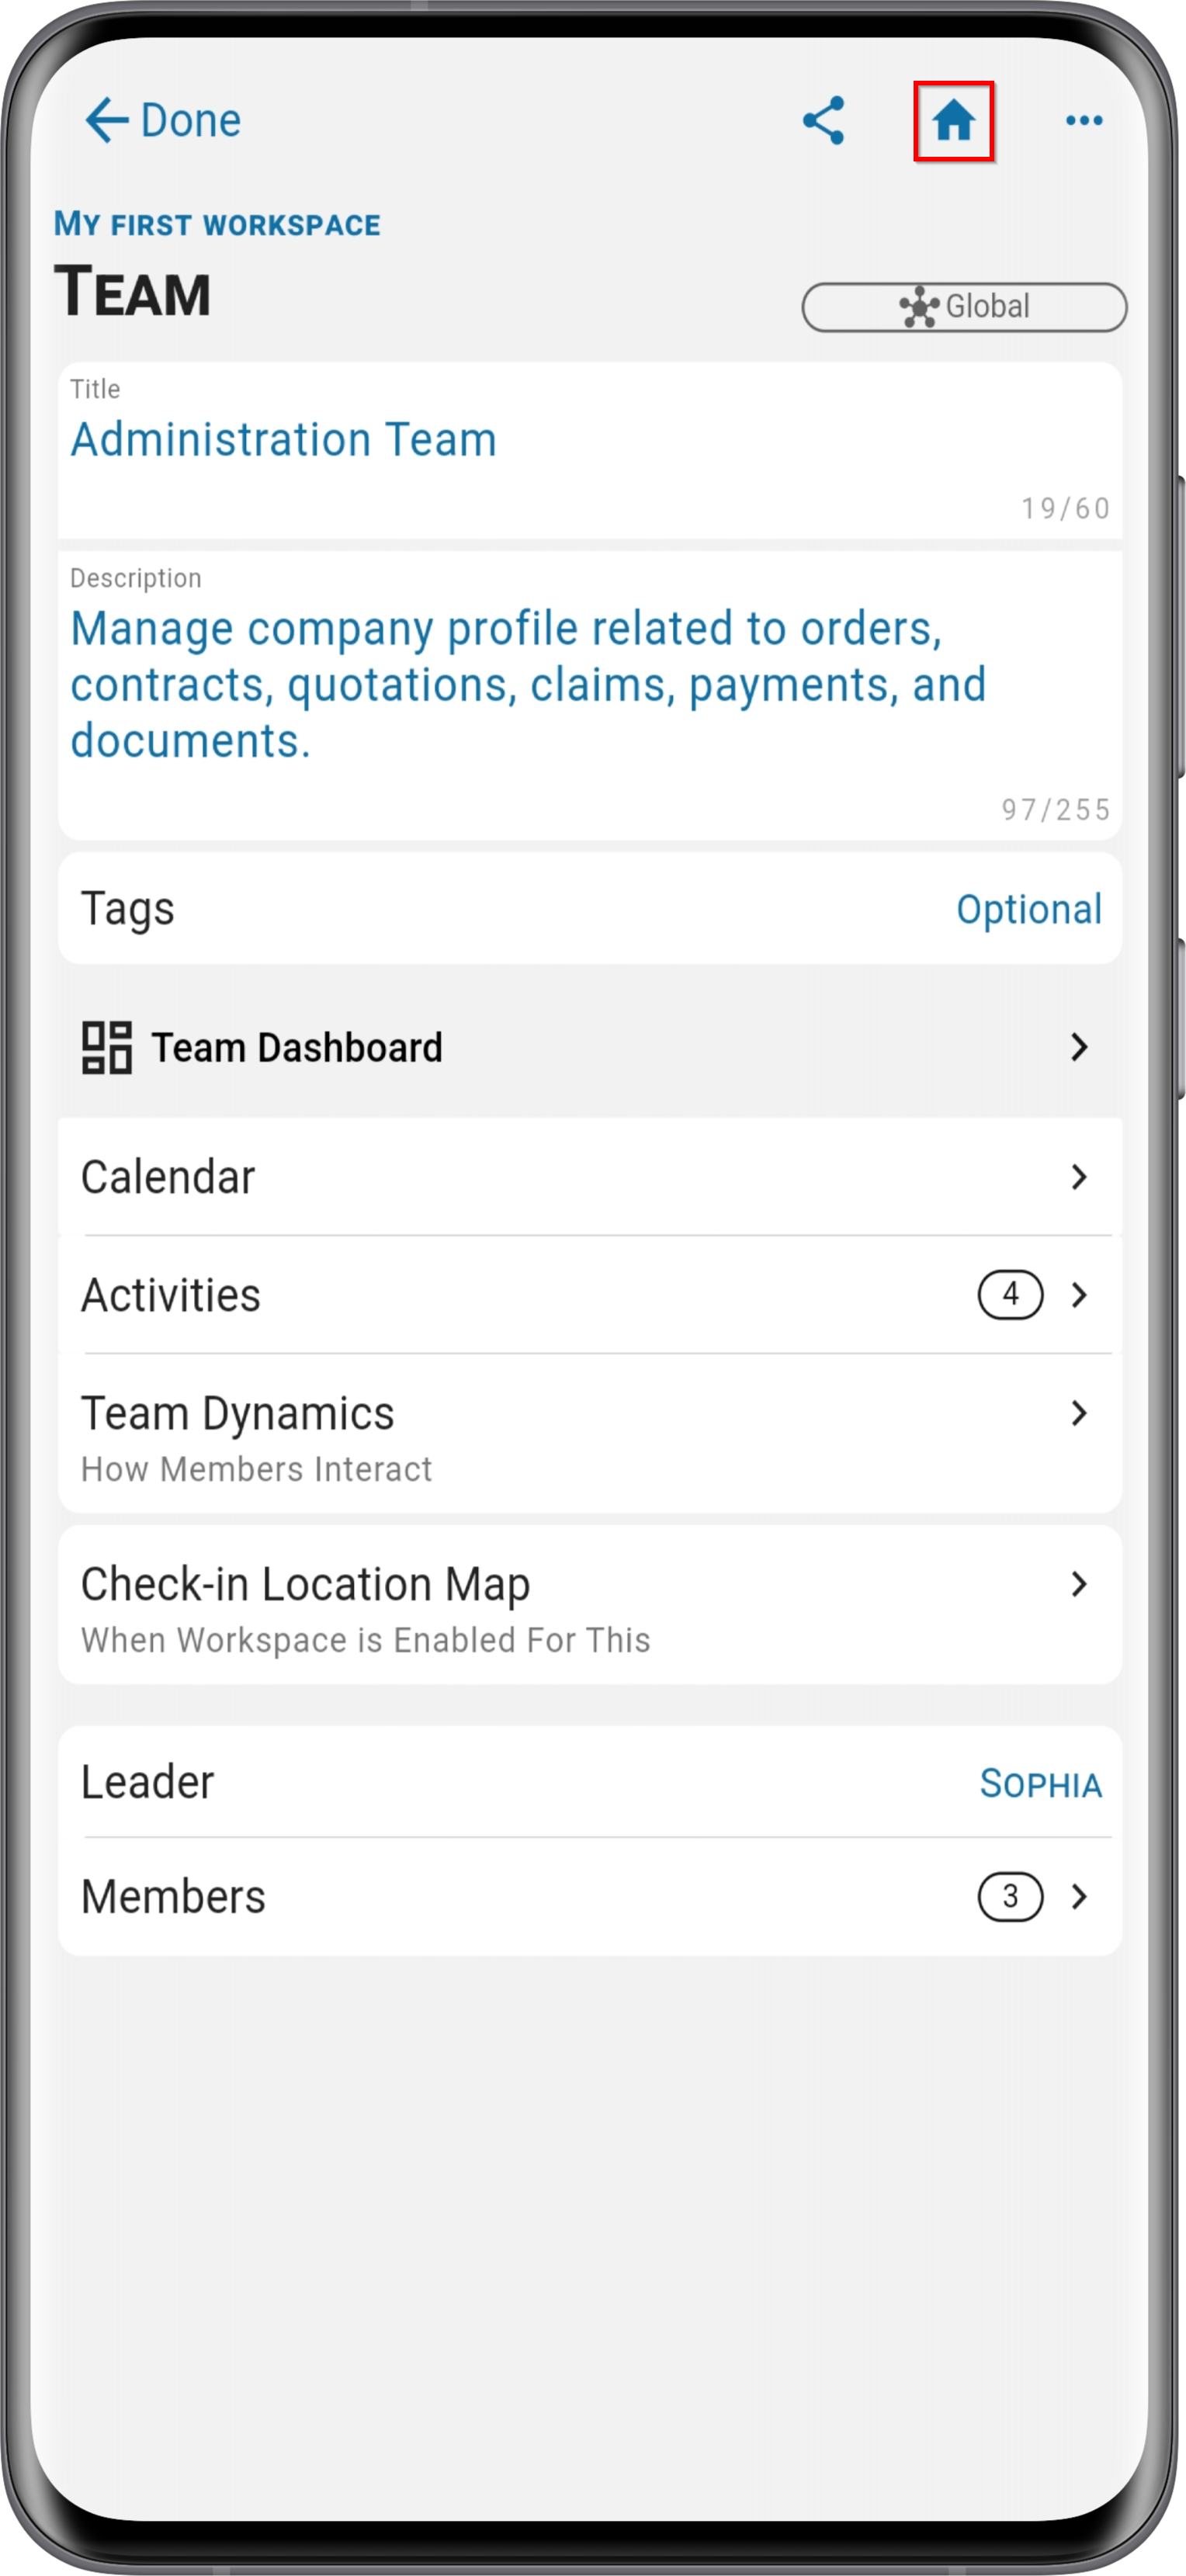The height and width of the screenshot is (2576, 1186).
Task: Click the Team Dashboard grid icon
Action: tap(106, 1047)
